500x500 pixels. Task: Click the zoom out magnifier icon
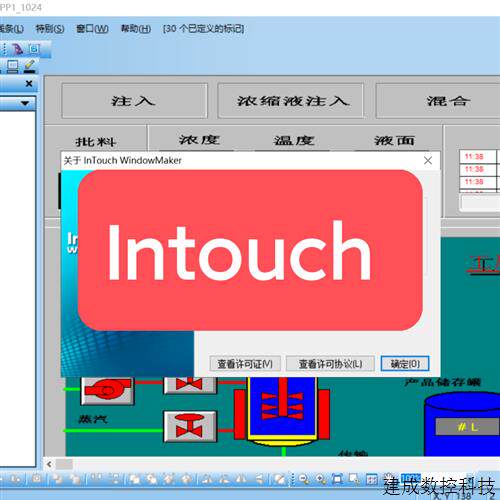tap(303, 479)
